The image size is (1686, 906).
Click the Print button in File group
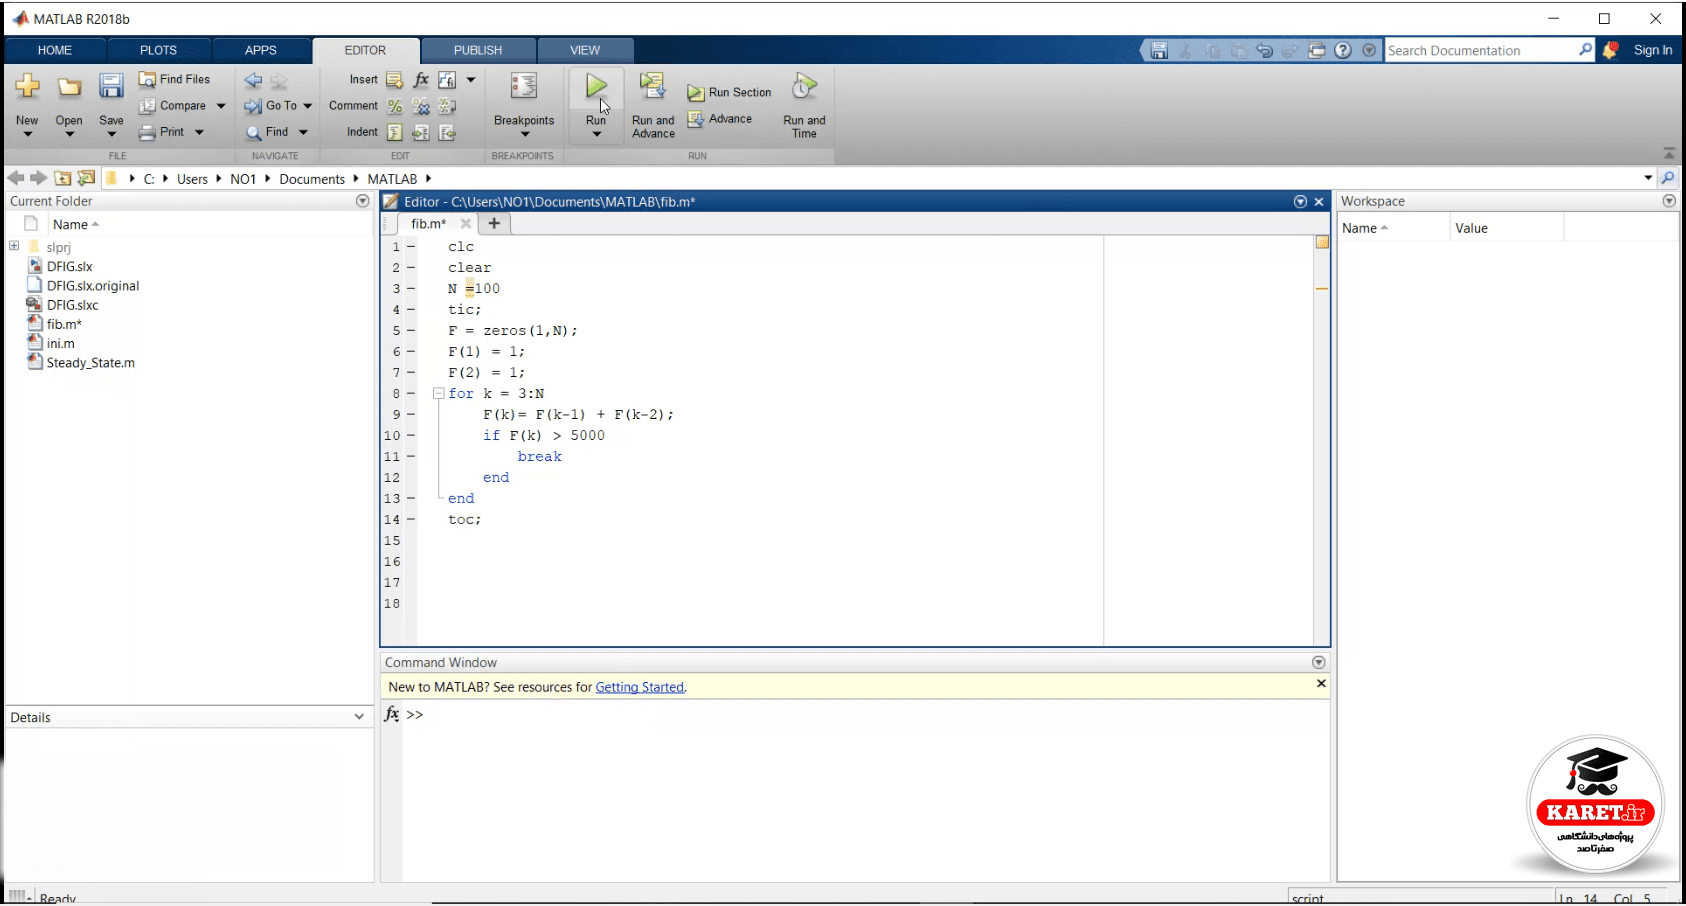pyautogui.click(x=162, y=131)
